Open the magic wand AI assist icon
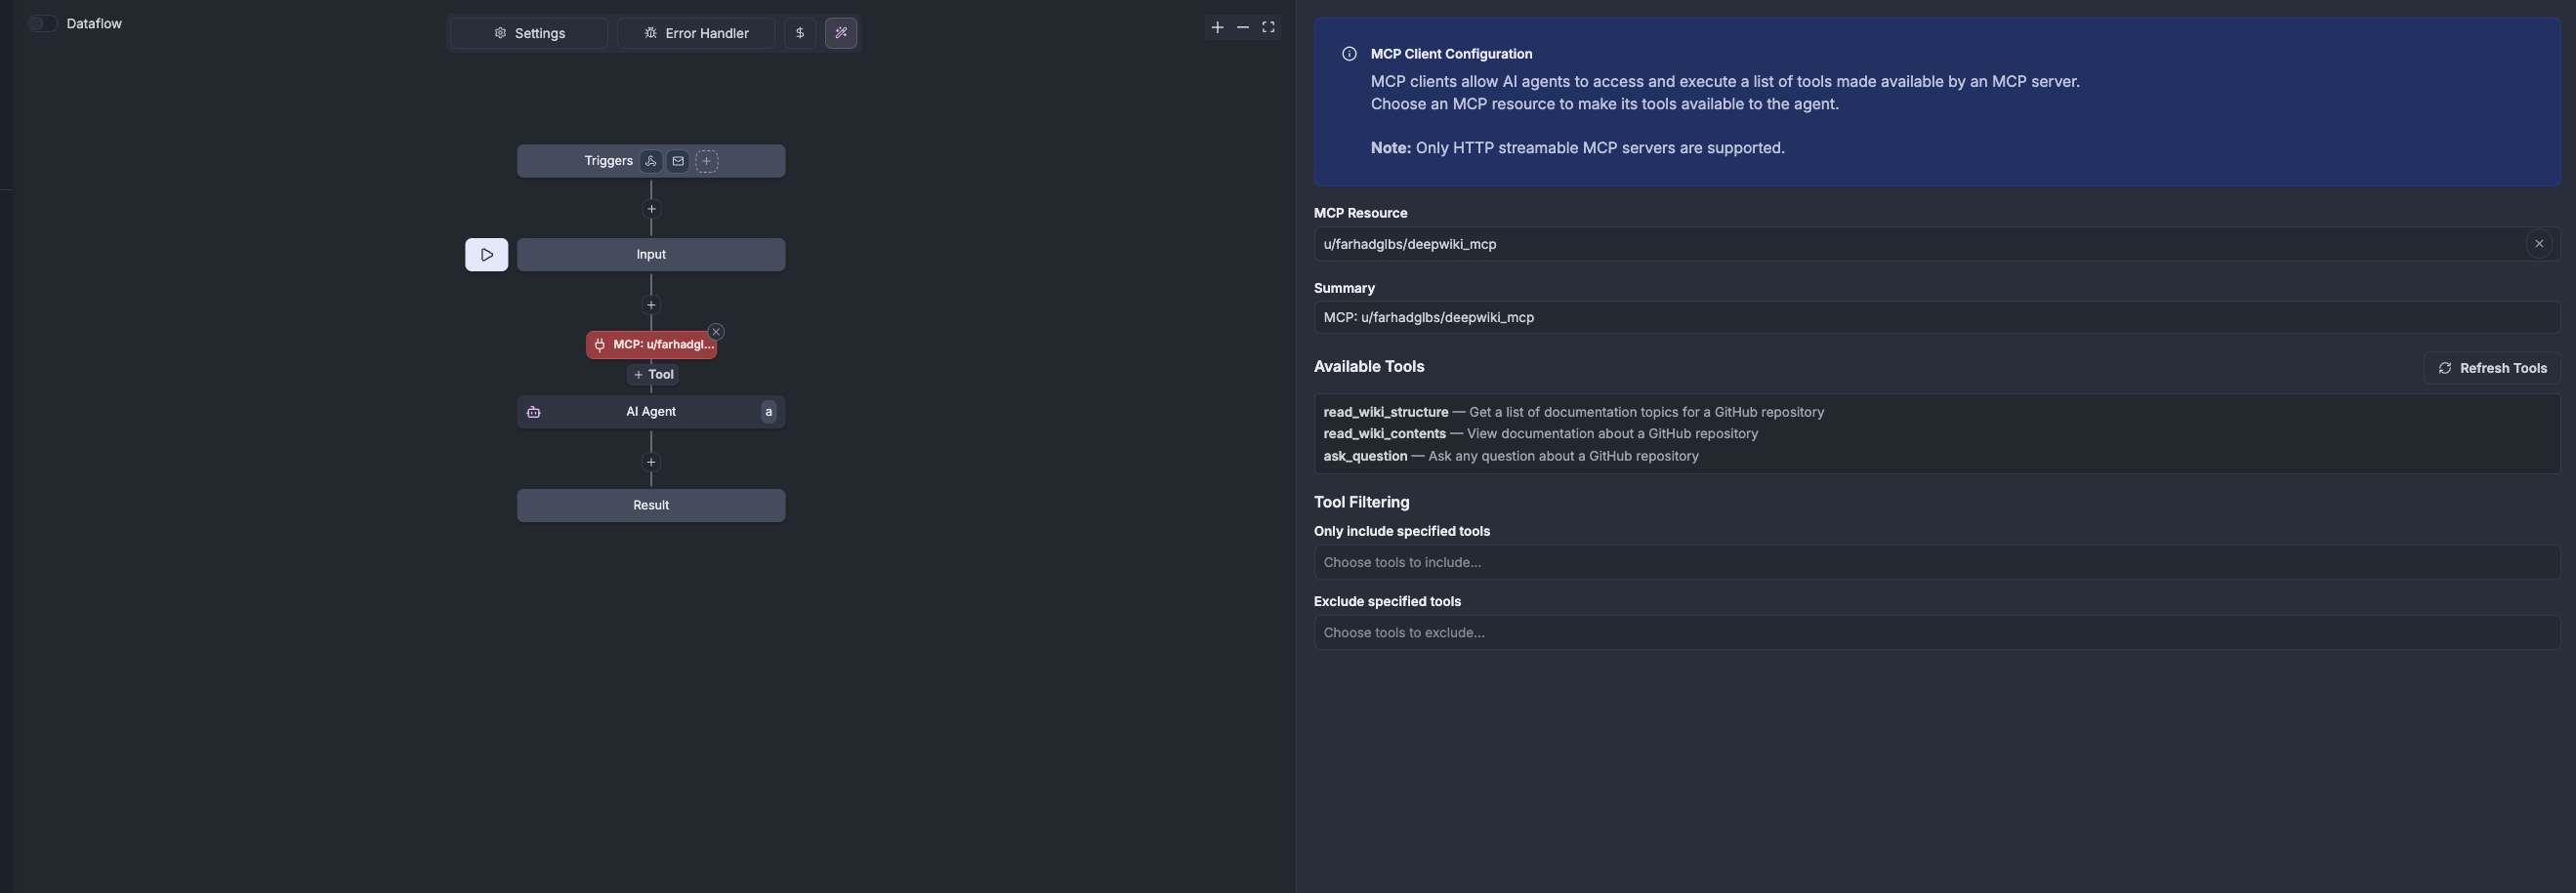The height and width of the screenshot is (893, 2576). pos(841,33)
